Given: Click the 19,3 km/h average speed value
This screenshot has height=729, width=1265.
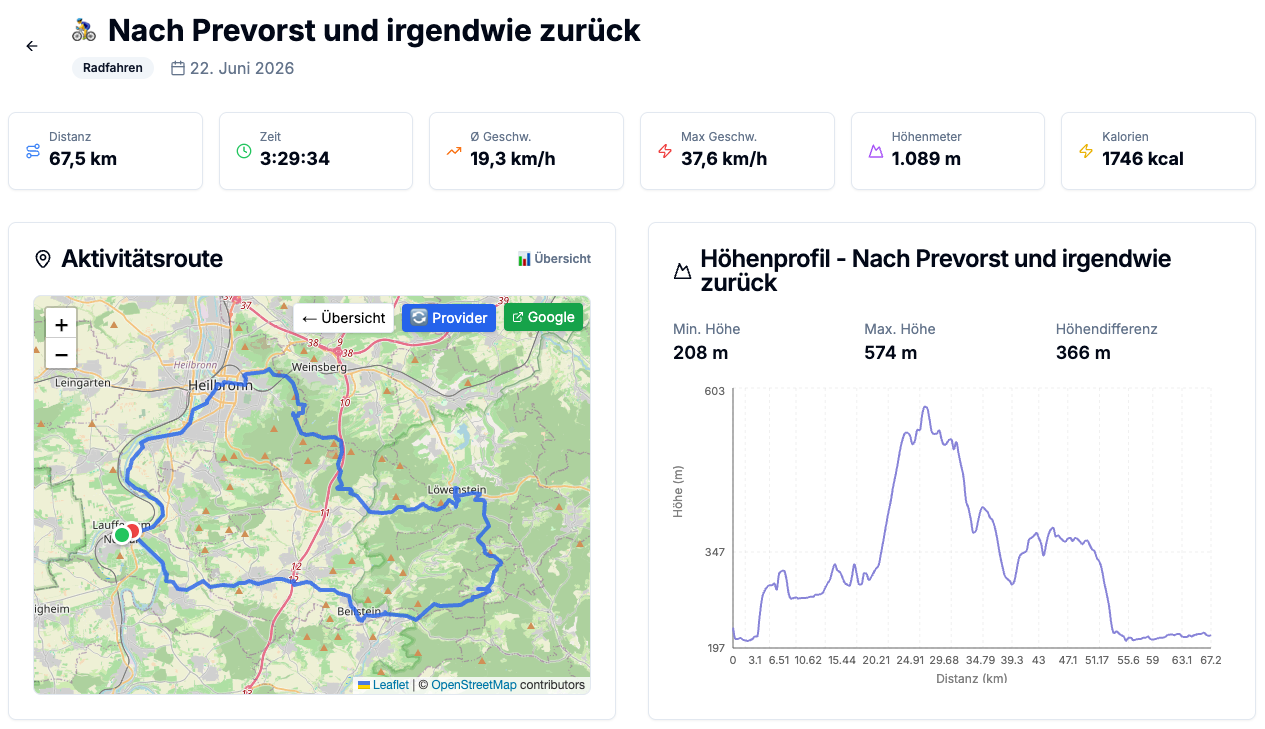Looking at the screenshot, I should [513, 158].
